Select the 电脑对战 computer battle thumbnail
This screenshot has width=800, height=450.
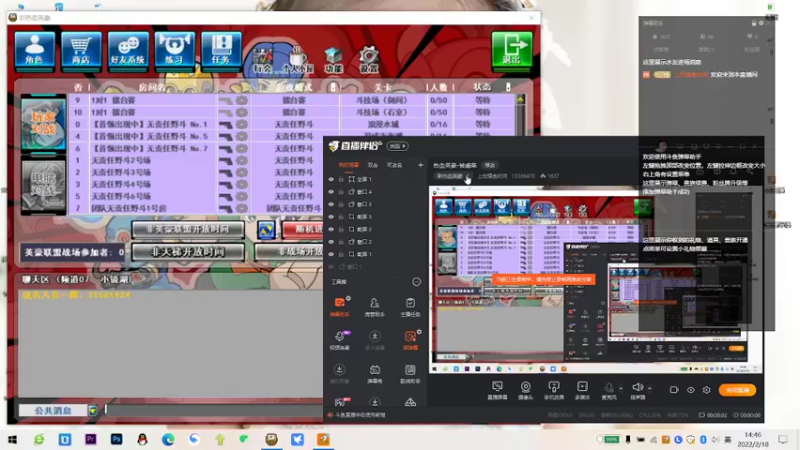pos(43,185)
